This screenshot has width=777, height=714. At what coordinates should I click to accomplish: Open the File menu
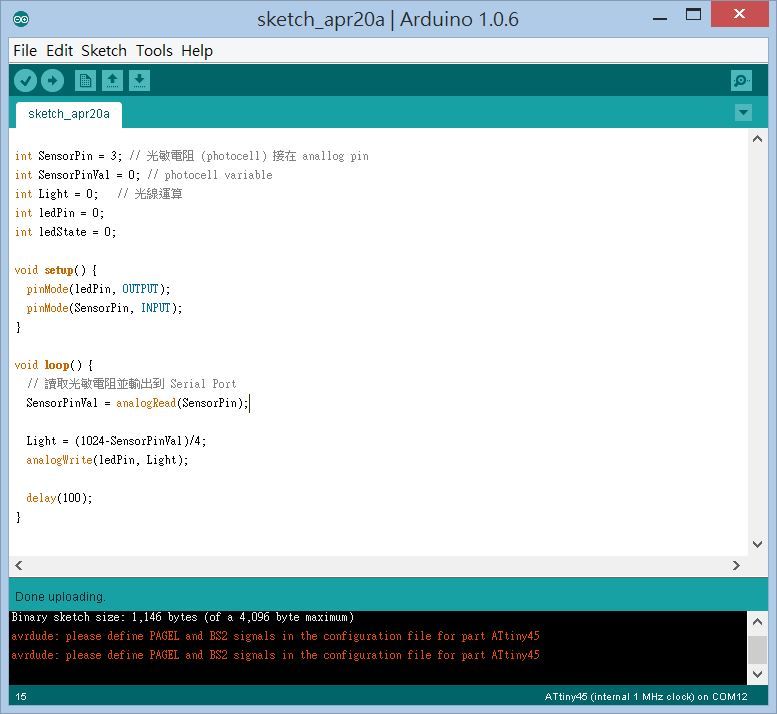(x=25, y=51)
